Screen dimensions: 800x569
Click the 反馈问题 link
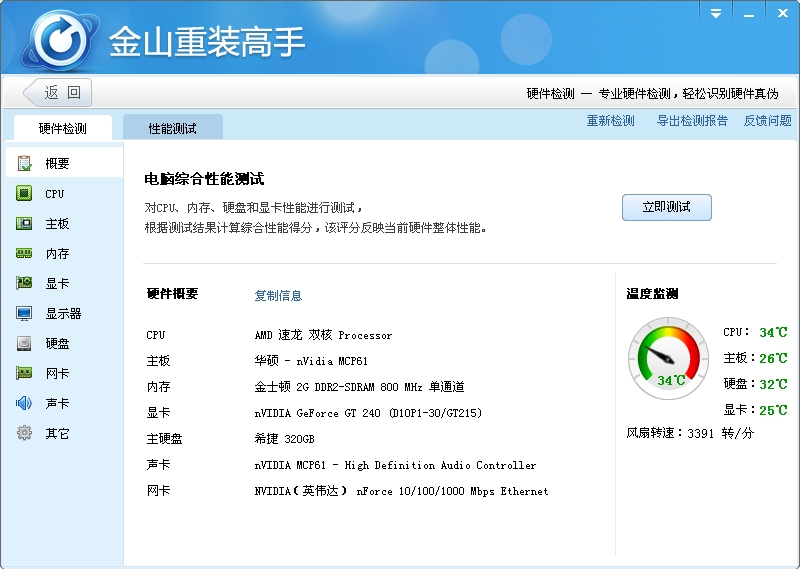[x=767, y=121]
